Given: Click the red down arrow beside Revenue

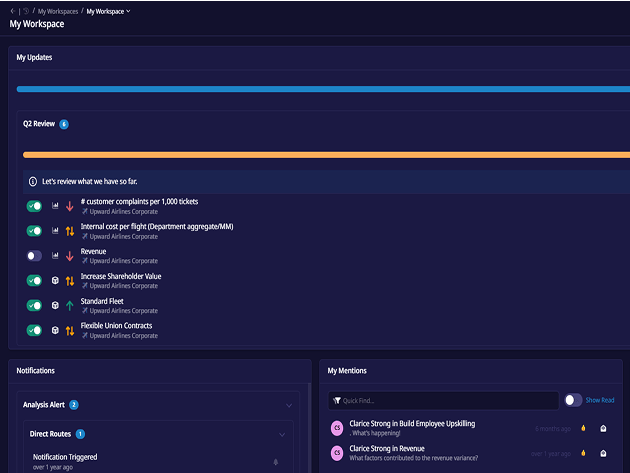Looking at the screenshot, I should (x=70, y=256).
